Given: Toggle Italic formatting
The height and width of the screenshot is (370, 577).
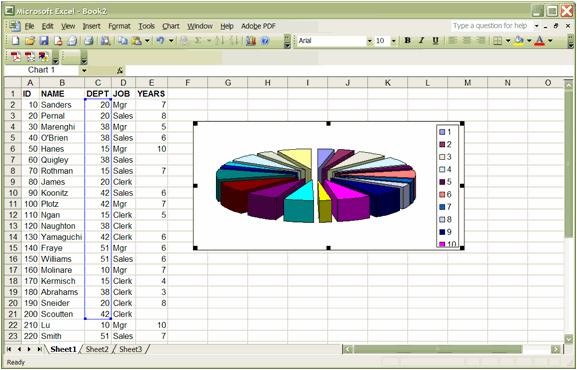Looking at the screenshot, I should [x=421, y=41].
